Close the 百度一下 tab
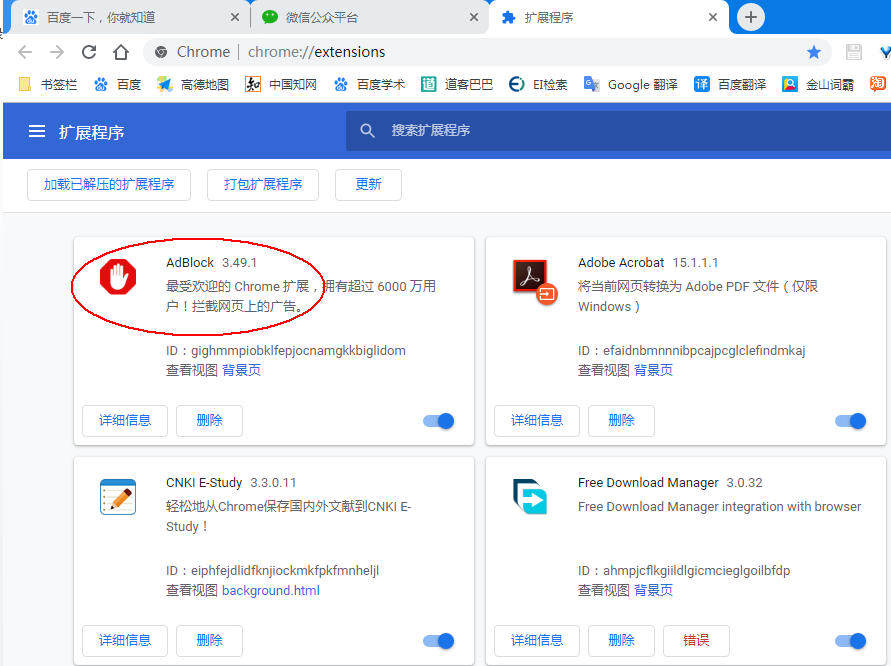The height and width of the screenshot is (666, 891). 234,18
